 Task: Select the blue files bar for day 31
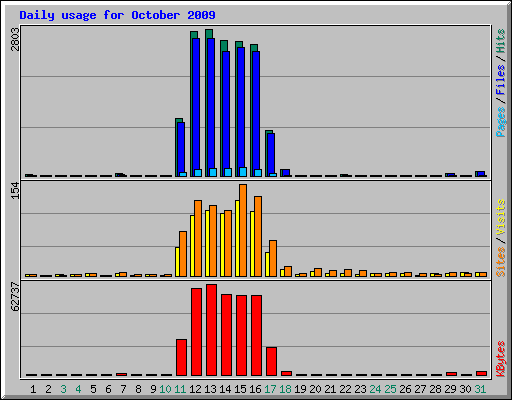(481, 174)
